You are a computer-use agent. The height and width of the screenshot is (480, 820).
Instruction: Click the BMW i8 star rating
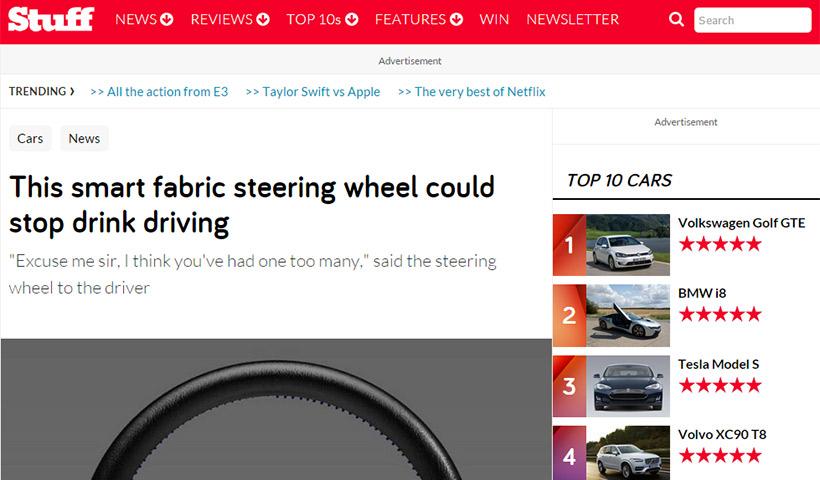pyautogui.click(x=720, y=314)
